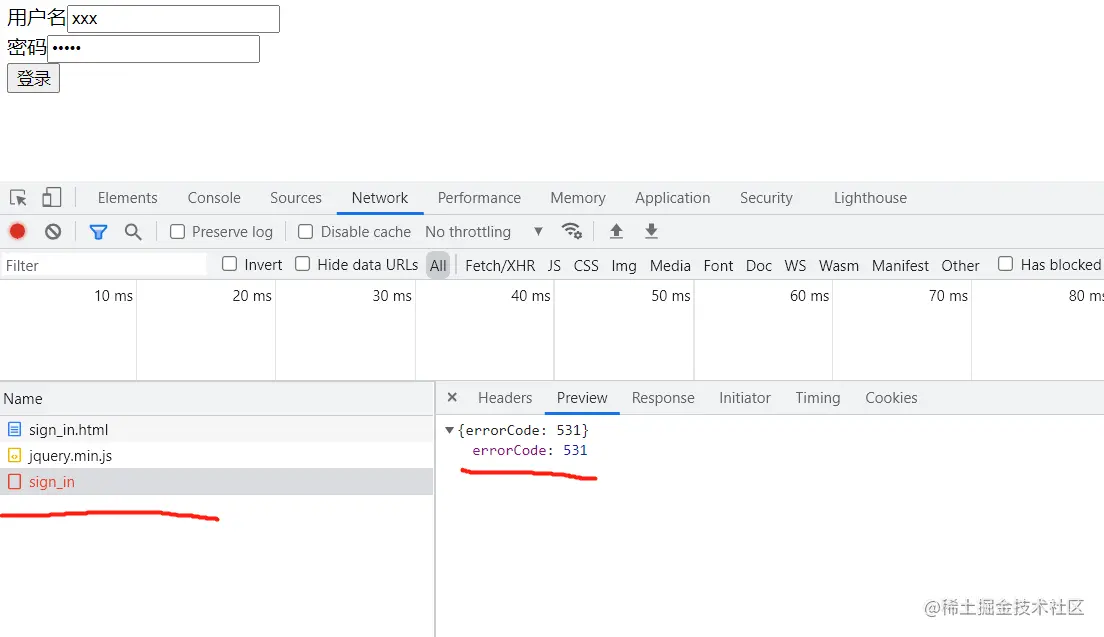This screenshot has width=1104, height=637.
Task: Toggle the device toolbar icon
Action: (x=51, y=197)
